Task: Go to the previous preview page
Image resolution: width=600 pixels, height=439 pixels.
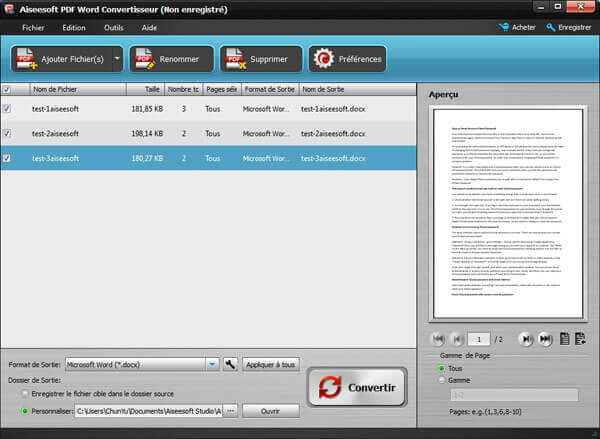Action: pos(457,339)
